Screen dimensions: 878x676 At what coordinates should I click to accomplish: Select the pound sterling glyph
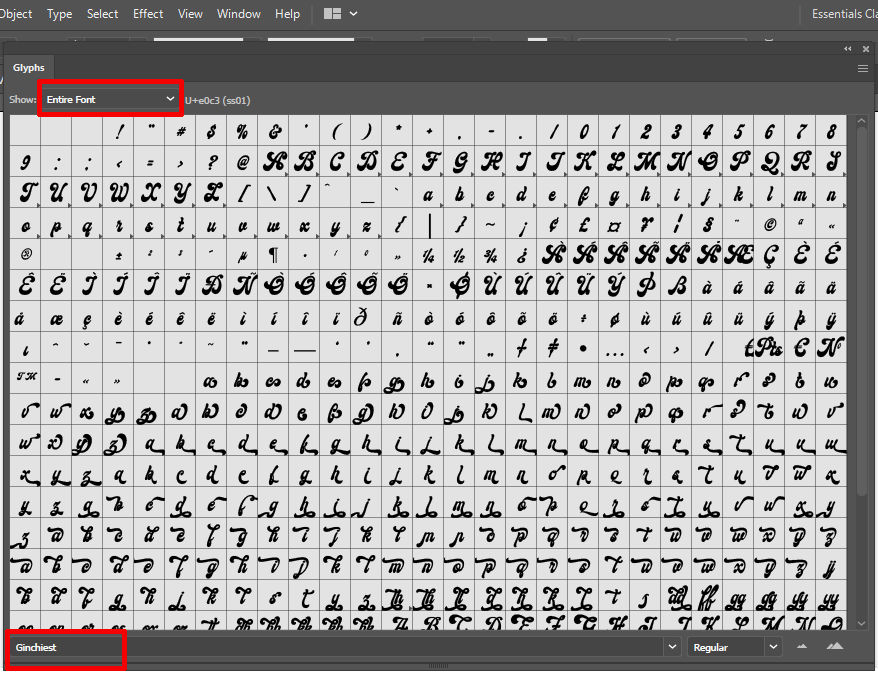pyautogui.click(x=583, y=225)
